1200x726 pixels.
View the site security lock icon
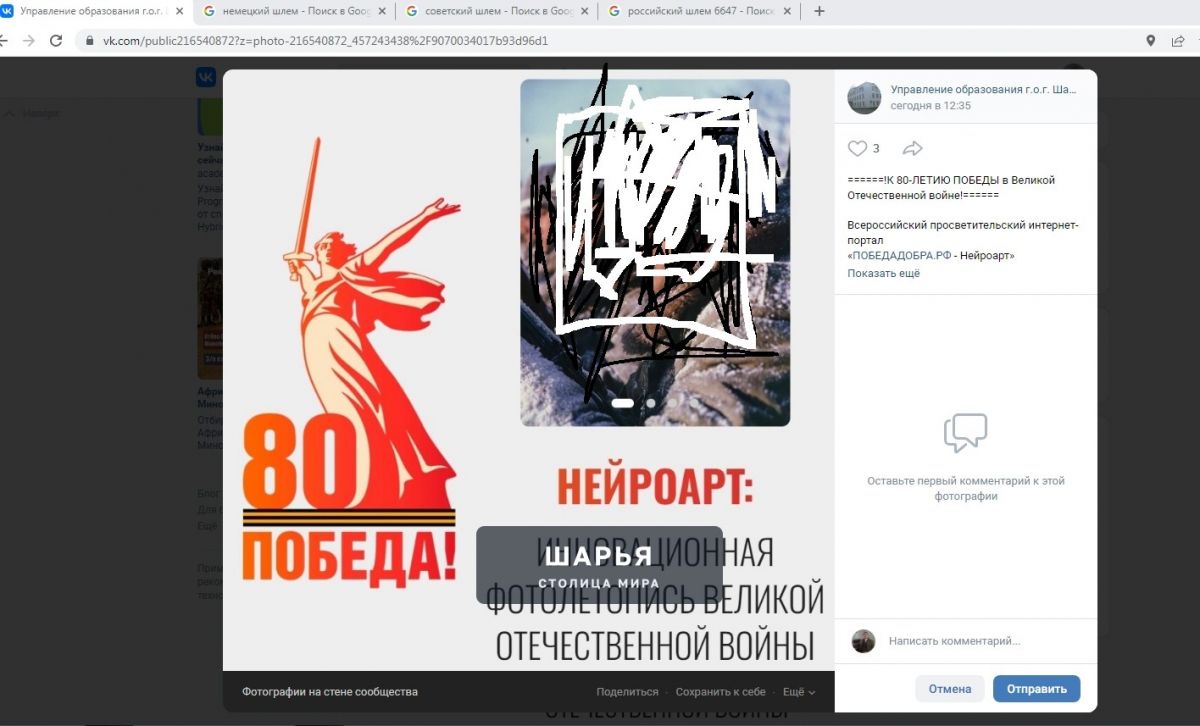pos(91,41)
